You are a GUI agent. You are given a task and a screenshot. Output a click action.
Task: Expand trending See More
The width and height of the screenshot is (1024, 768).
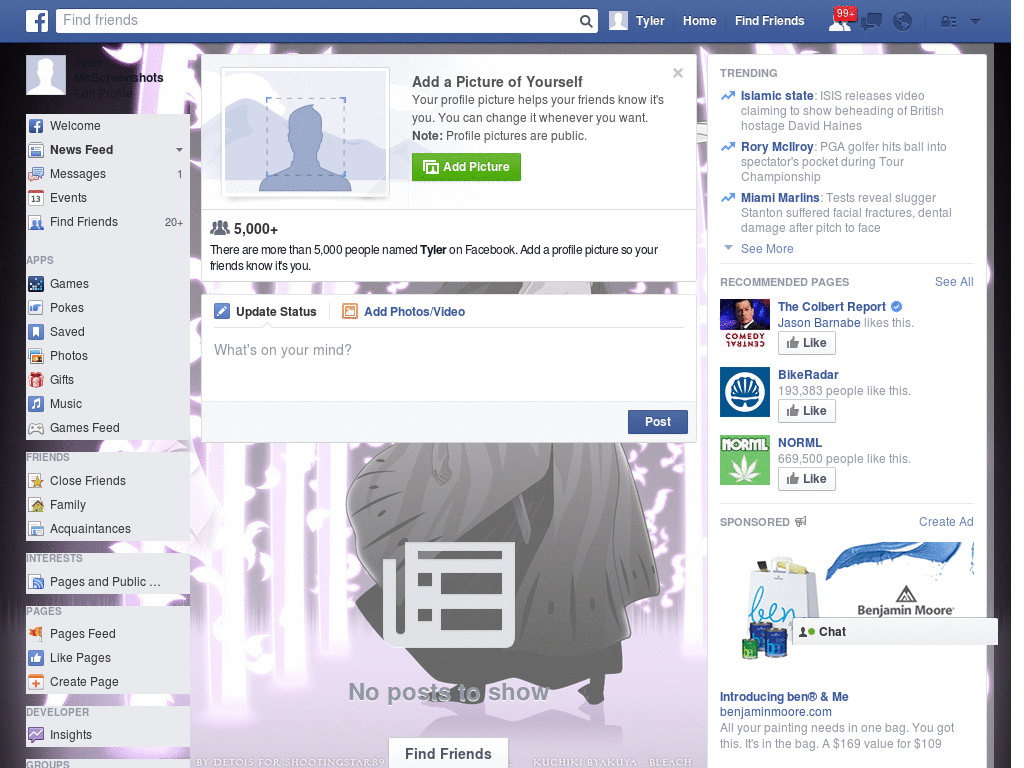767,249
